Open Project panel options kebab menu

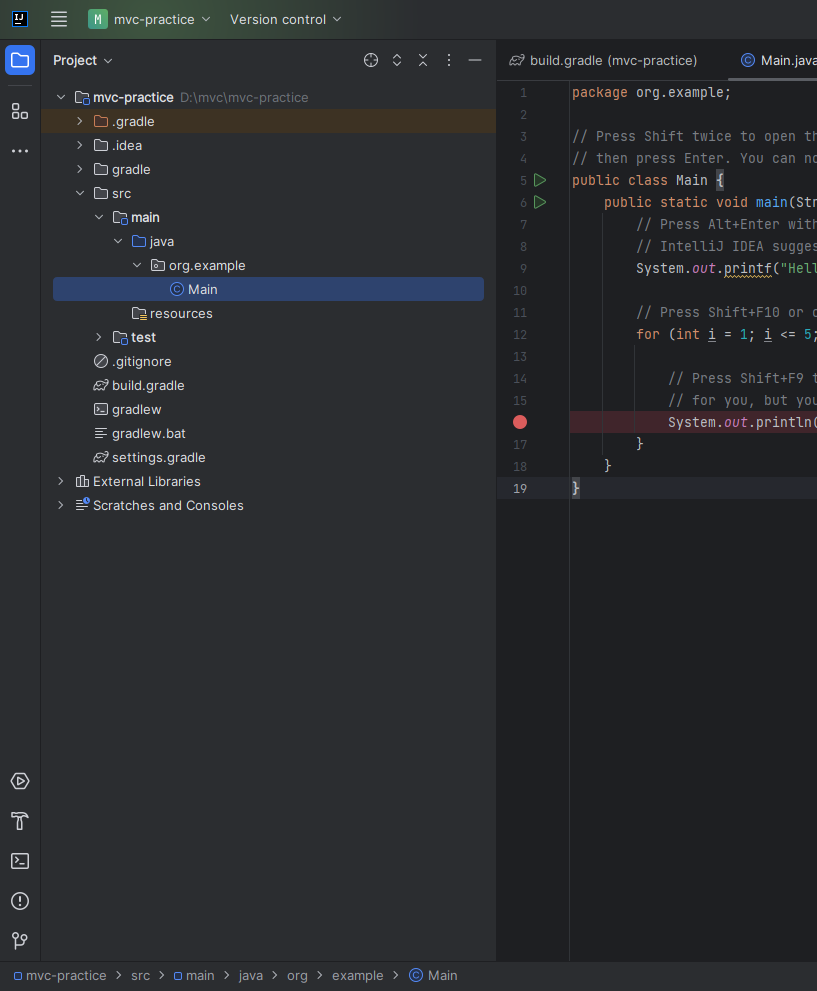pos(449,60)
